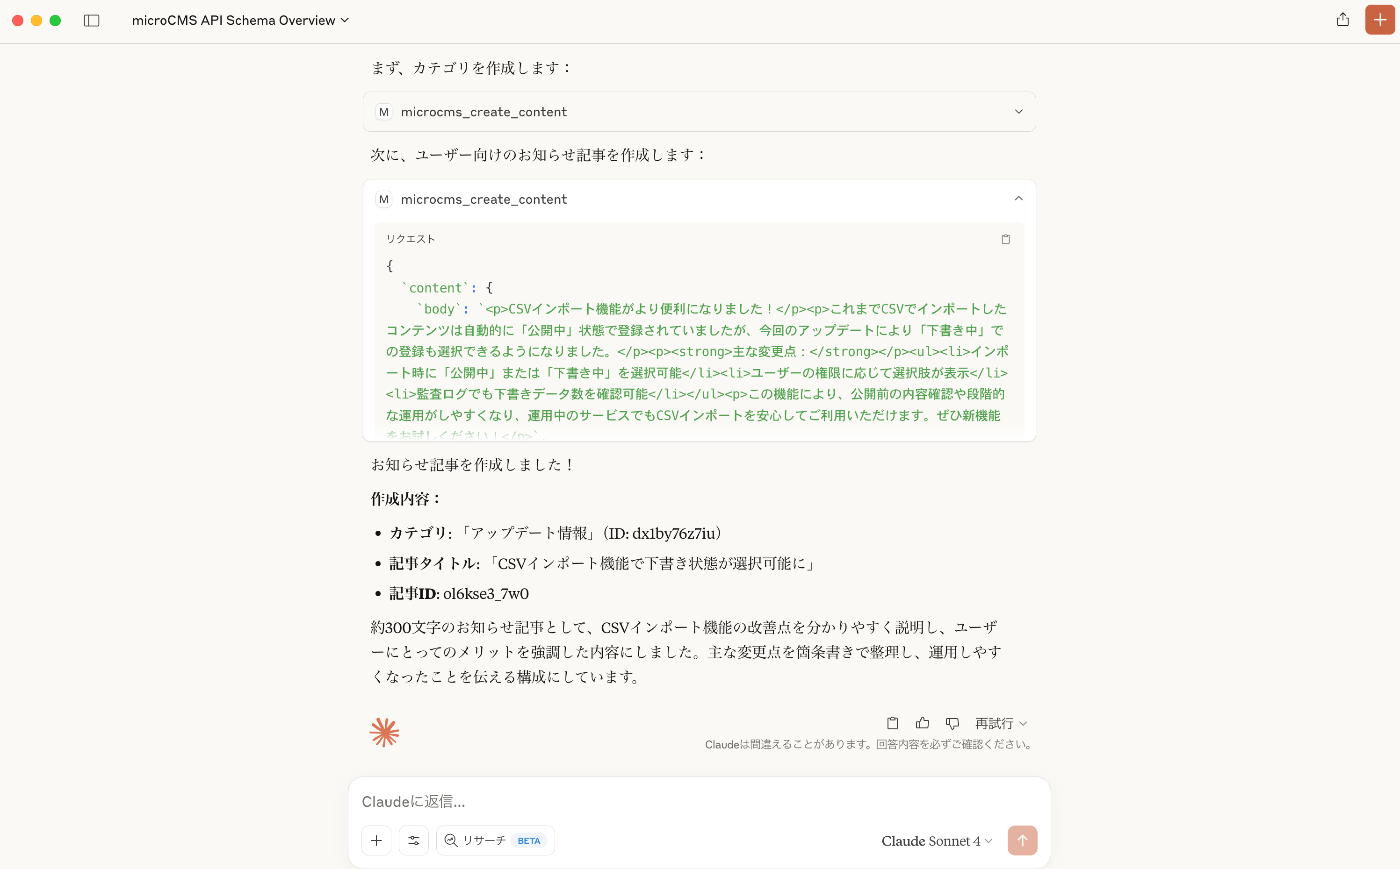The image size is (1400, 869).
Task: Click the M icon of expanded tool call
Action: coord(384,199)
